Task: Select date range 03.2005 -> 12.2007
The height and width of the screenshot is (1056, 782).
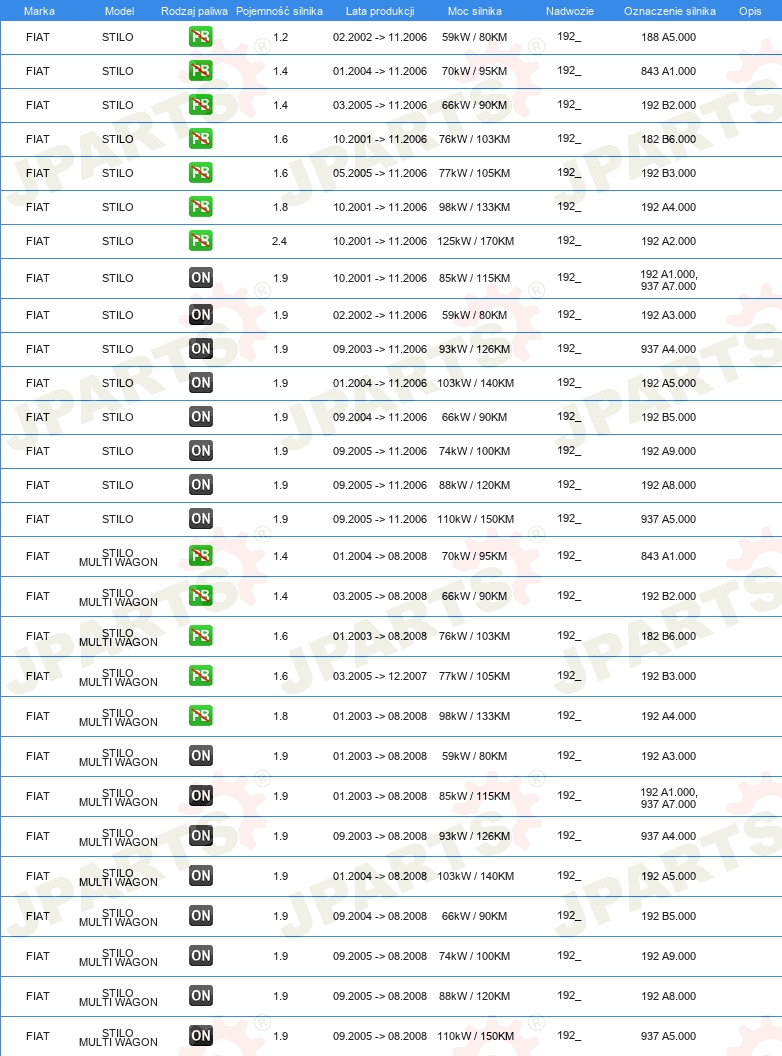Action: [x=380, y=676]
